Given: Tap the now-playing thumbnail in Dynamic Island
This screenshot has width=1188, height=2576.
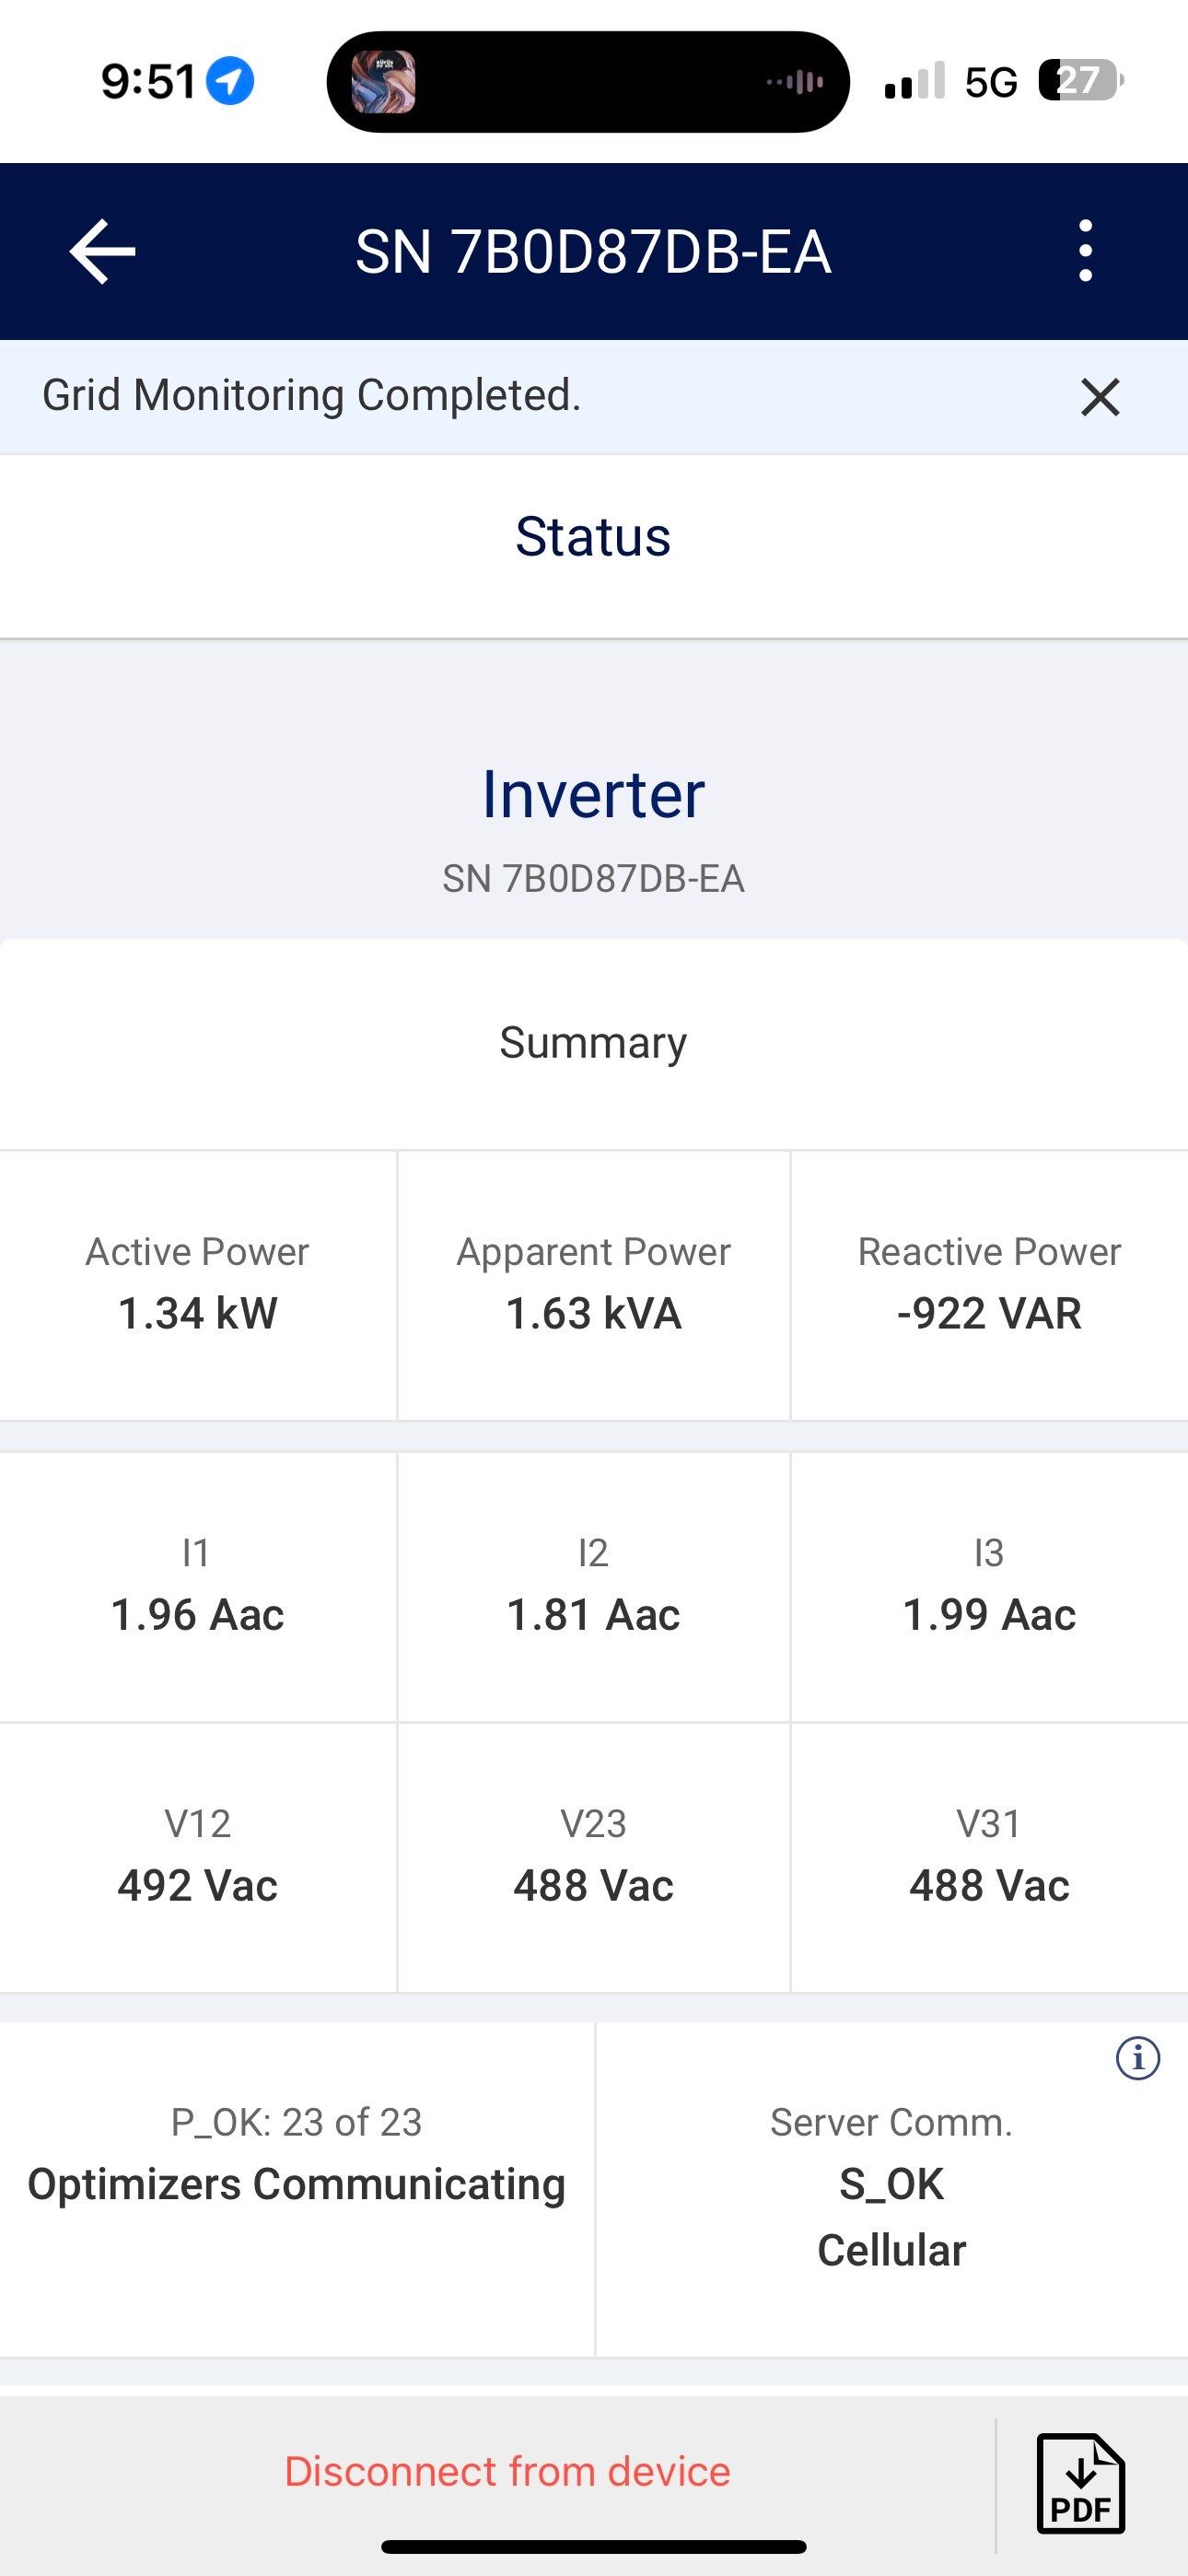Looking at the screenshot, I should tap(383, 82).
